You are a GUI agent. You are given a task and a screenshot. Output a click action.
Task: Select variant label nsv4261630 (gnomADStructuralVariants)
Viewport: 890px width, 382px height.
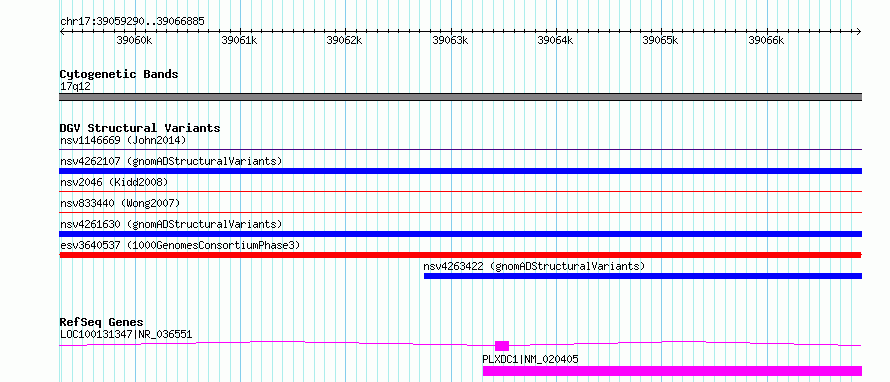[171, 224]
